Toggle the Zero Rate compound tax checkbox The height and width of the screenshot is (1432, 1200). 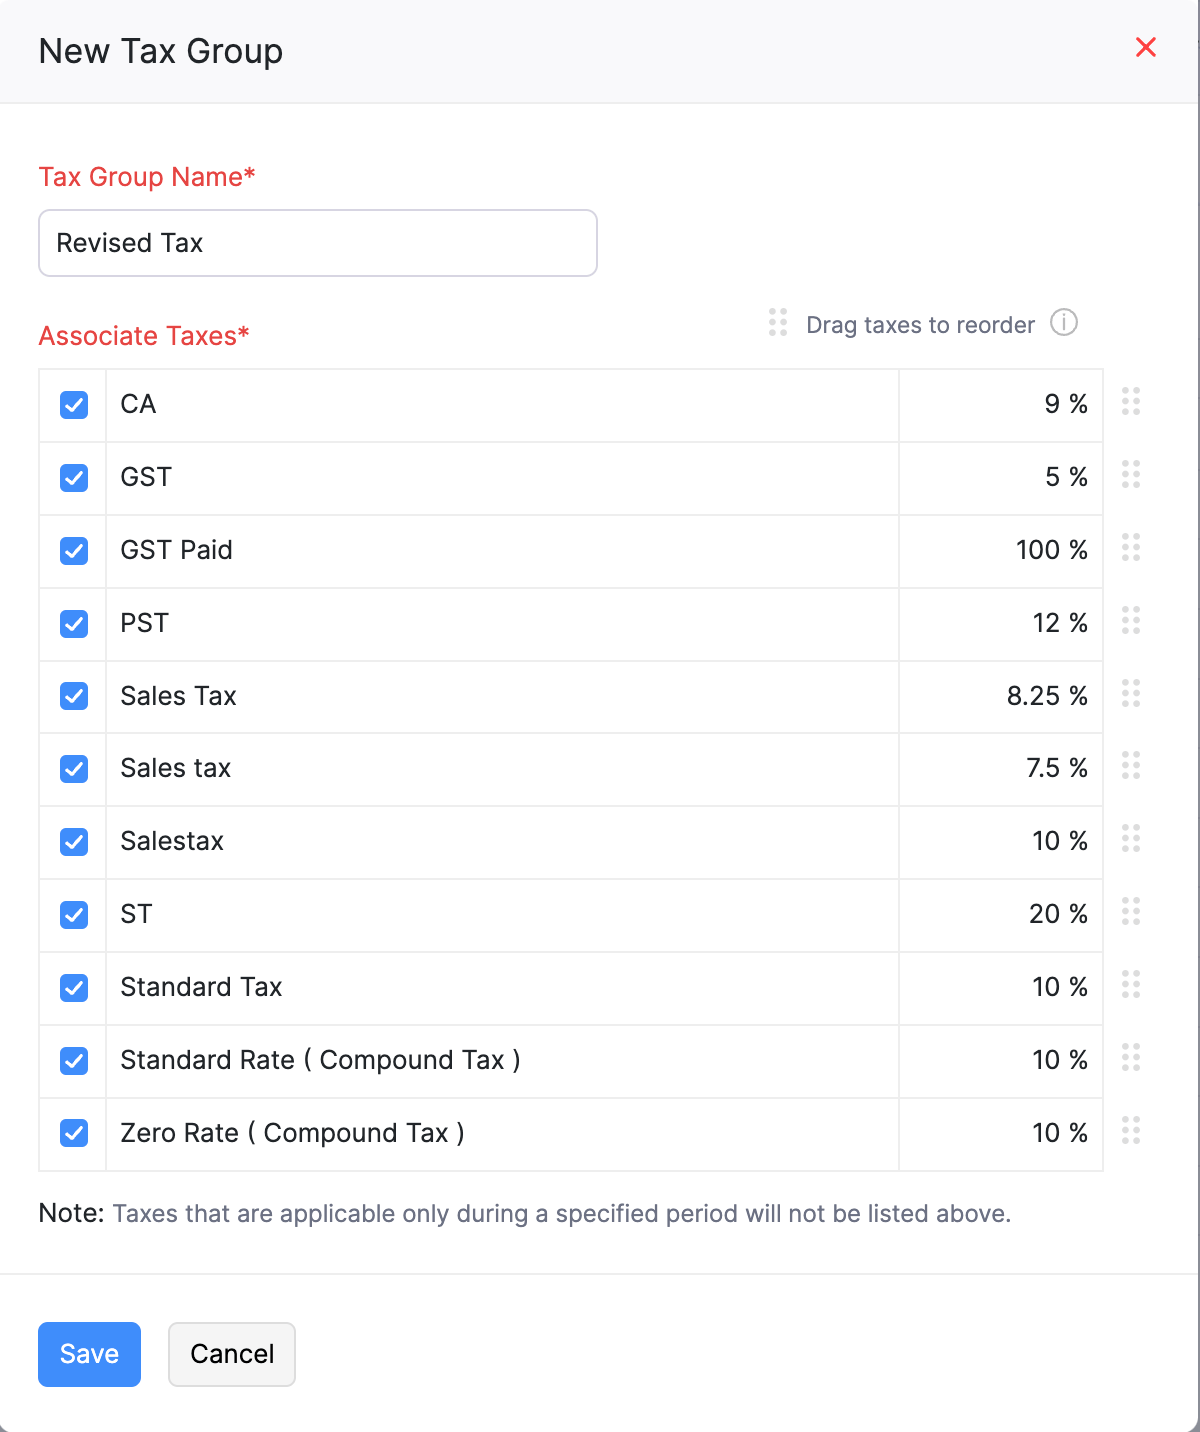(73, 1133)
